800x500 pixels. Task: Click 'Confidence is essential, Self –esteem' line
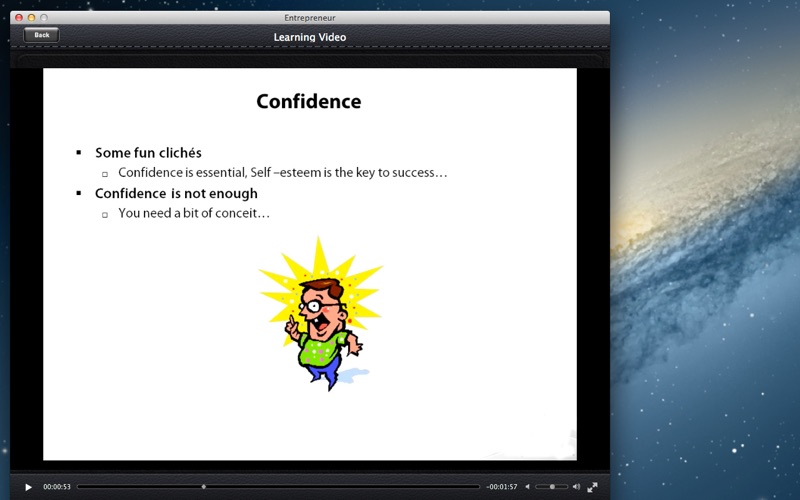[x=283, y=172]
